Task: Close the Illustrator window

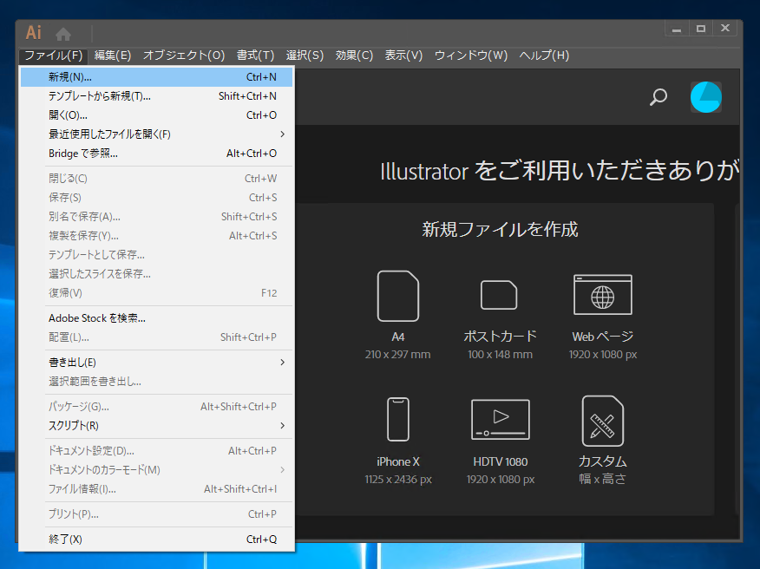Action: [725, 29]
